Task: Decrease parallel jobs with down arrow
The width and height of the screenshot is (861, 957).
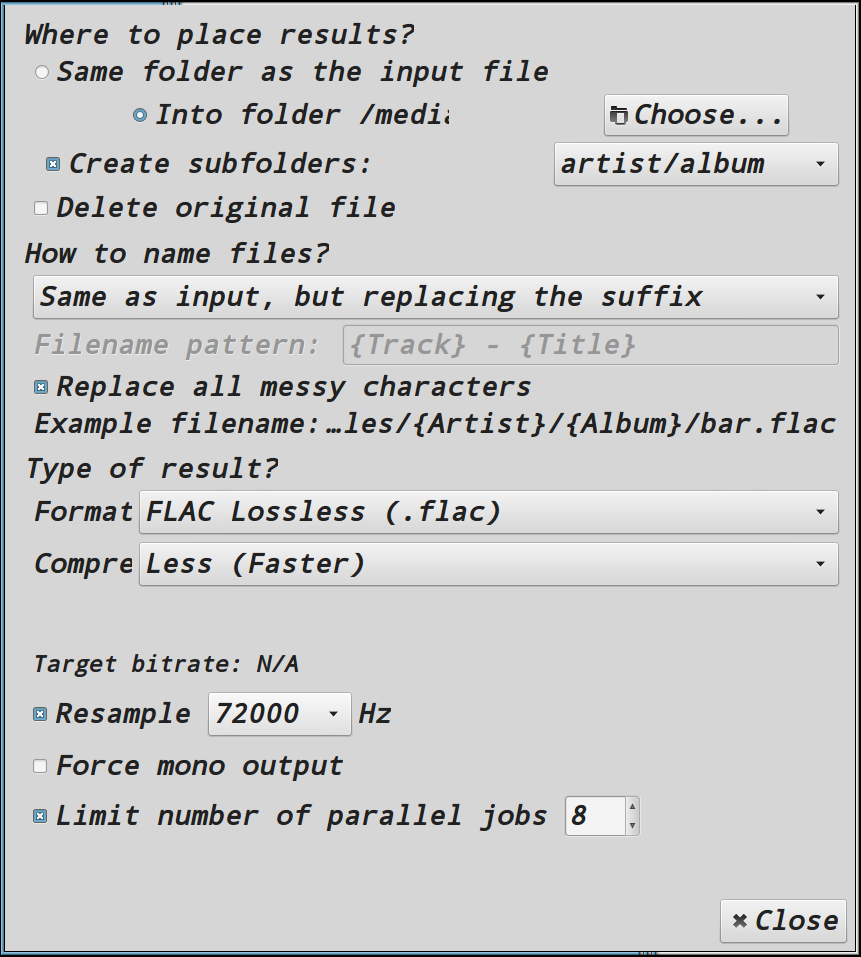Action: point(632,825)
